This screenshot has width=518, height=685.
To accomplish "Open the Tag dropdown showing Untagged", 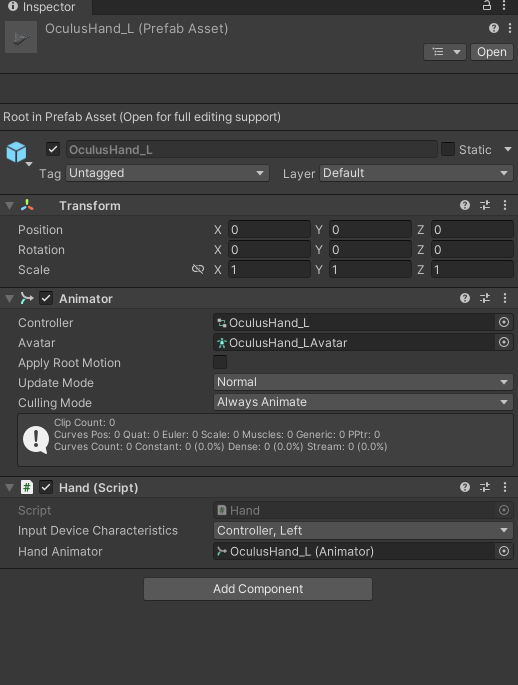I will (x=167, y=173).
